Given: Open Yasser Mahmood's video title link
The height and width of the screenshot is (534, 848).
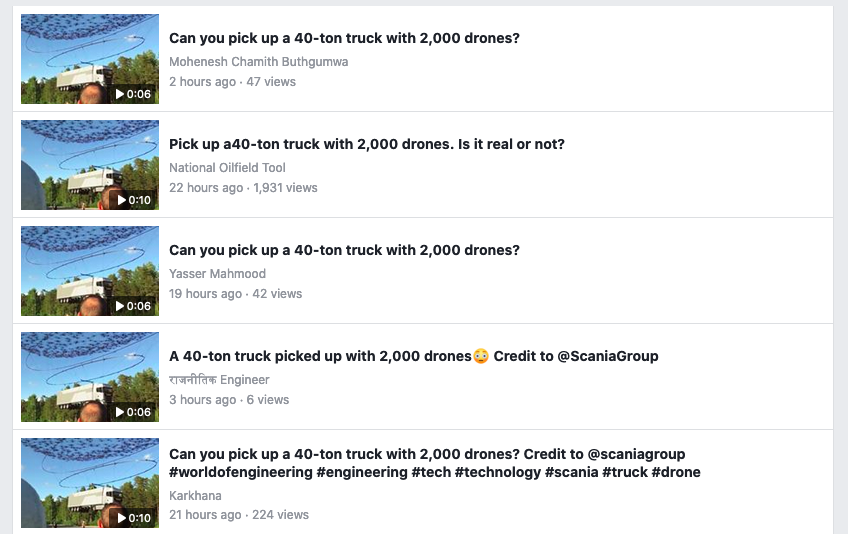Looking at the screenshot, I should [344, 250].
